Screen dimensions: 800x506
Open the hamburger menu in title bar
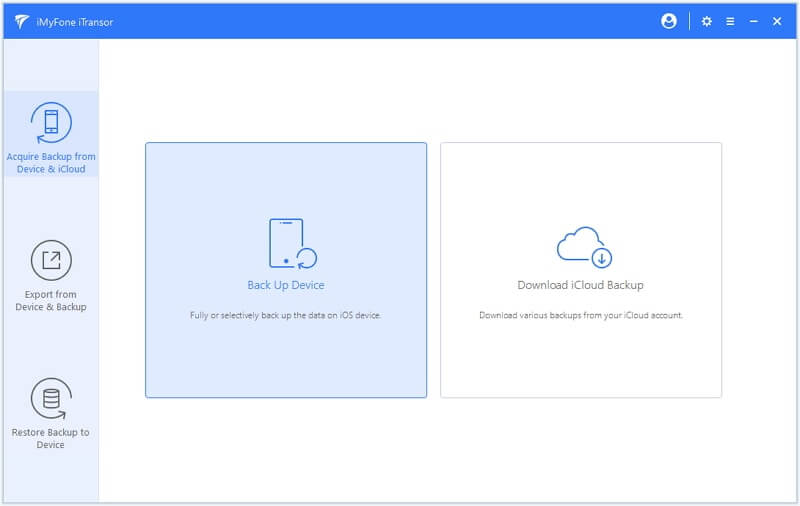730,21
